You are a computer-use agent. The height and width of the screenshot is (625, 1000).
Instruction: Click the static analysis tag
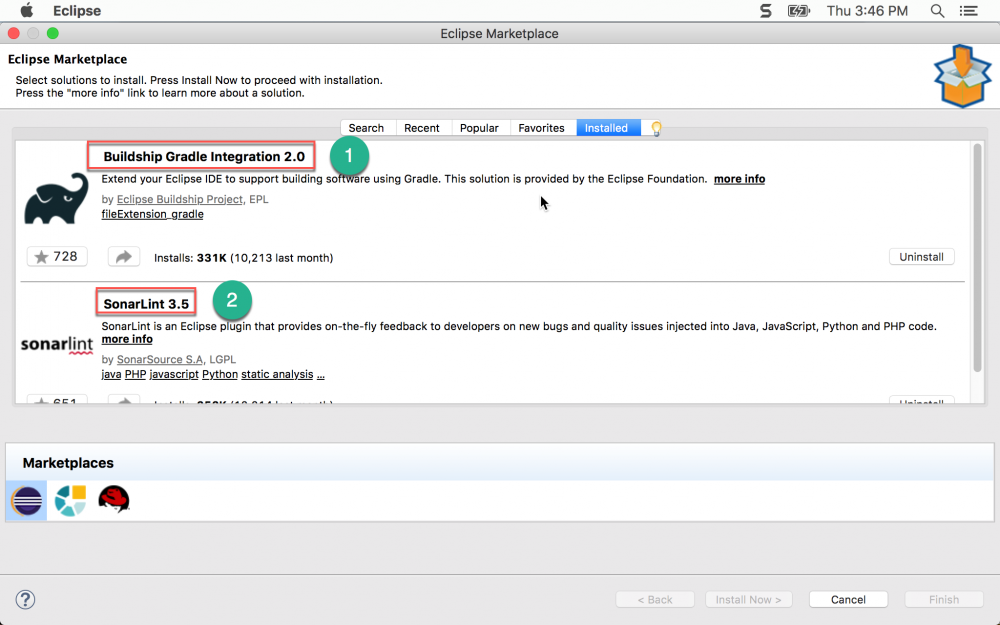click(x=277, y=374)
